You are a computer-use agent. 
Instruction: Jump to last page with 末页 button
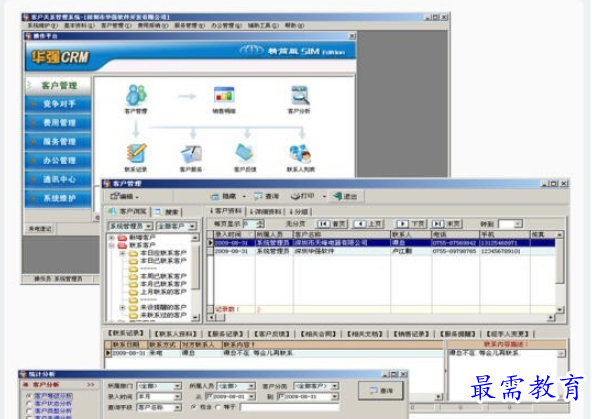447,224
